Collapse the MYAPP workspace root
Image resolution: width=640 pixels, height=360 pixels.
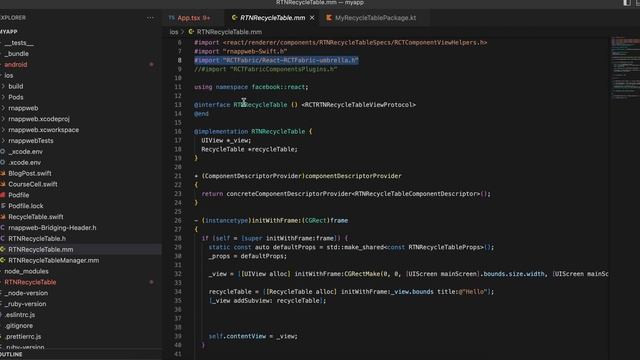coord(9,32)
